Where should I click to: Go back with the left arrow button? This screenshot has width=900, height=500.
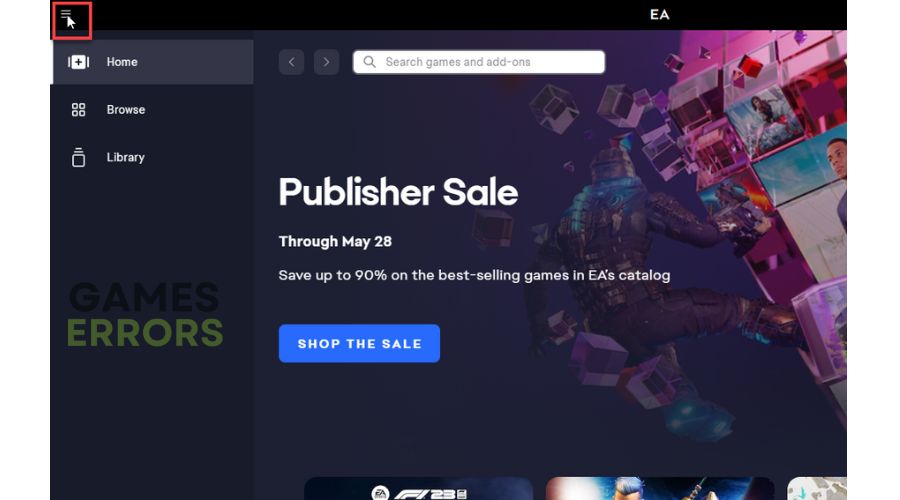292,62
